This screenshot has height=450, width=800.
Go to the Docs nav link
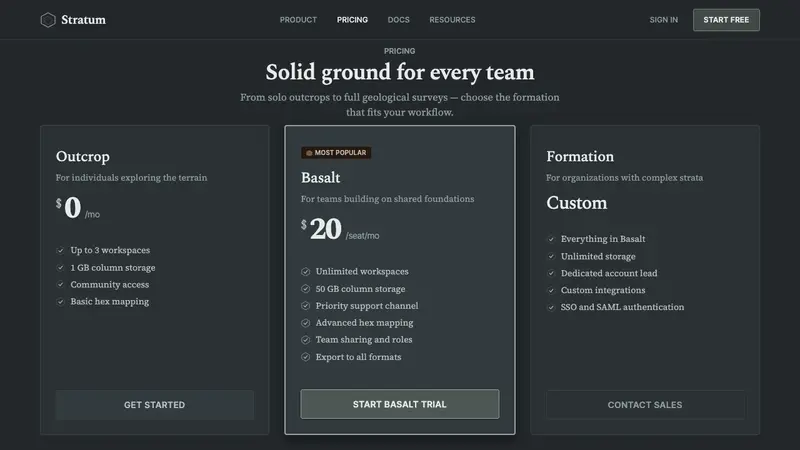pyautogui.click(x=398, y=20)
